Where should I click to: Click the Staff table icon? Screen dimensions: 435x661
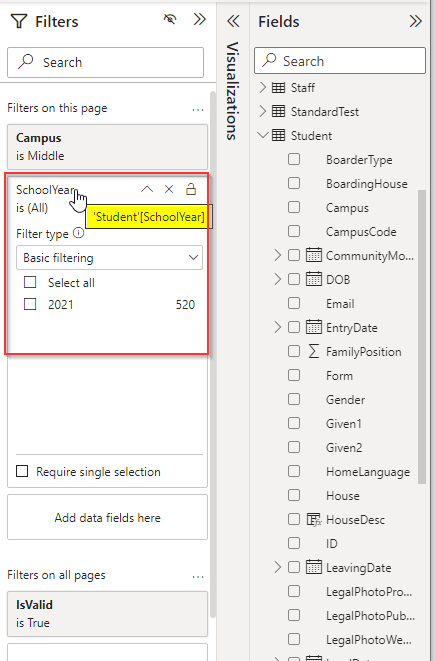pos(278,87)
